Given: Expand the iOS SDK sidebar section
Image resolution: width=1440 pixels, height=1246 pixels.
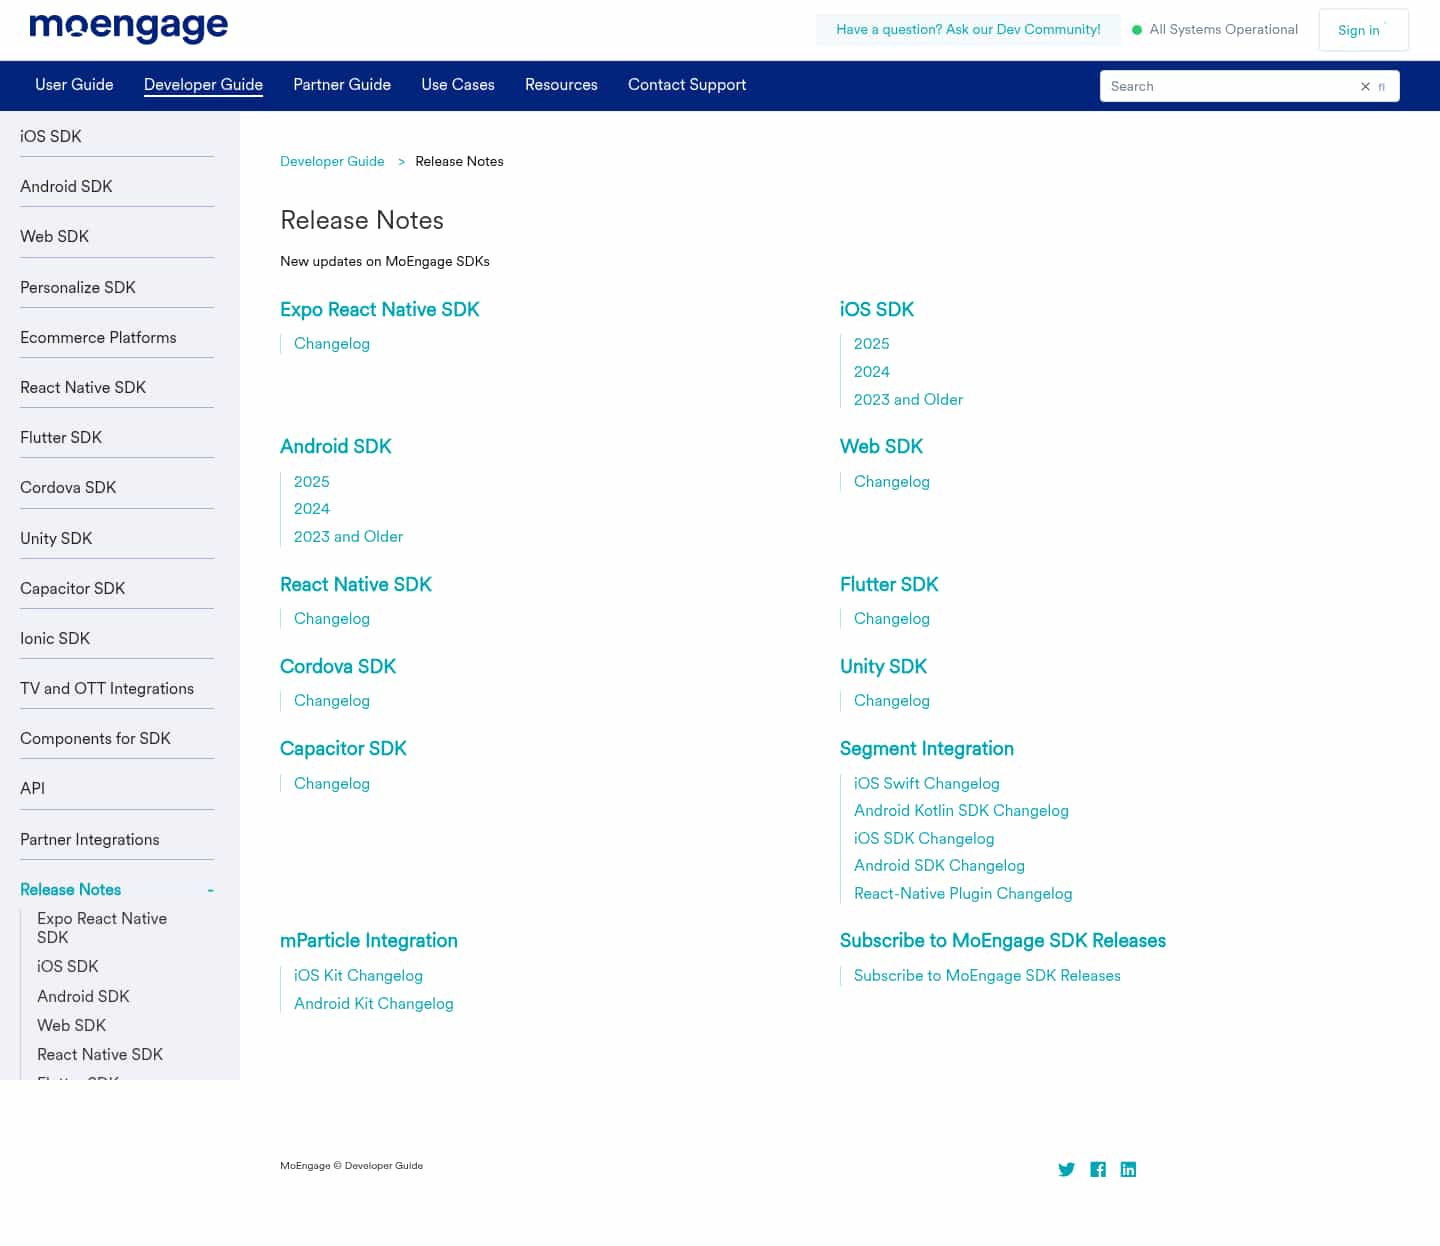Looking at the screenshot, I should pos(51,136).
